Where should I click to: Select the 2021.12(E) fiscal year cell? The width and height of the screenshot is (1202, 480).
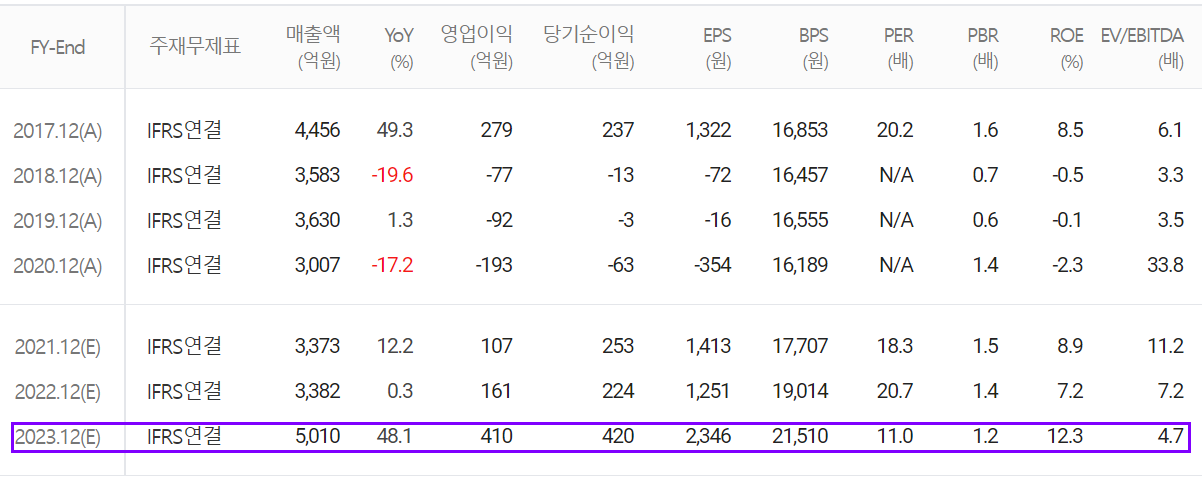pos(58,346)
